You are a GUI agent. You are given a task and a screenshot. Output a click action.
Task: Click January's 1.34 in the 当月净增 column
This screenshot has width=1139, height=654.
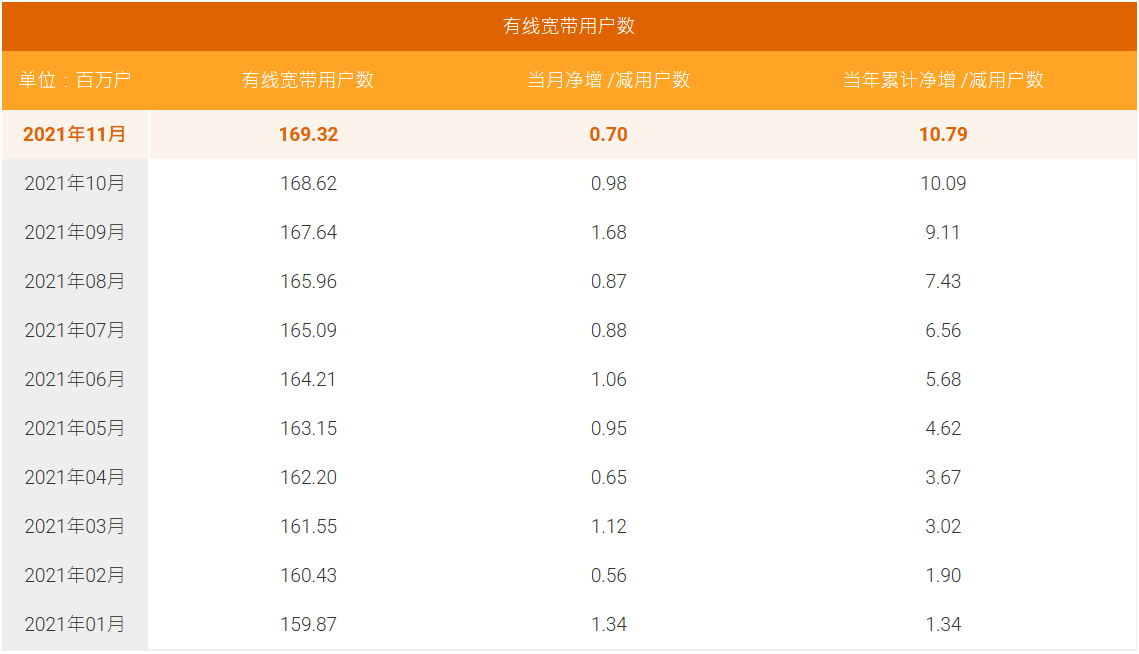[608, 624]
